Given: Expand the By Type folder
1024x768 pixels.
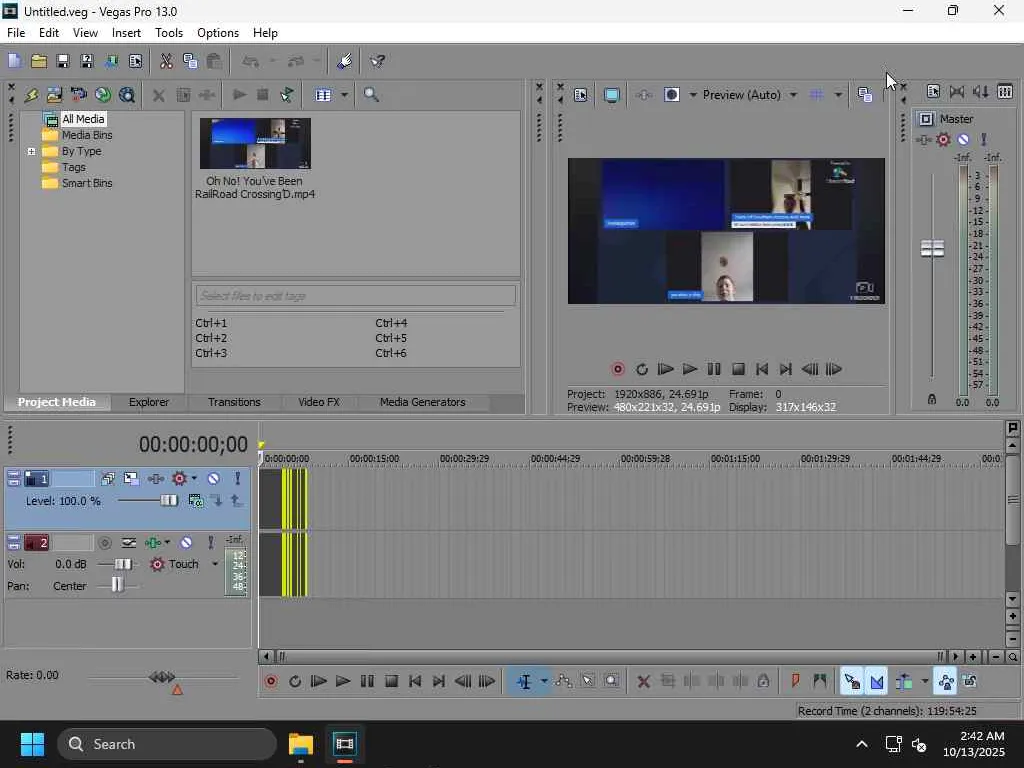Looking at the screenshot, I should click(x=31, y=152).
